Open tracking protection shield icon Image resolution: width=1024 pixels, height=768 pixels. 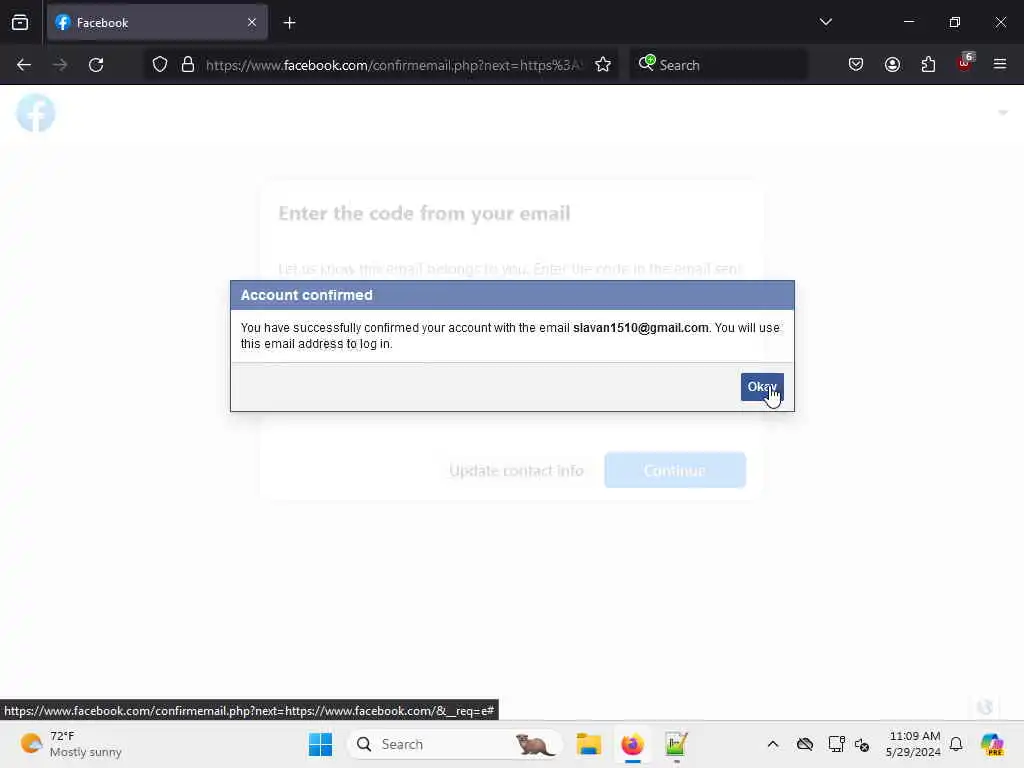point(160,65)
